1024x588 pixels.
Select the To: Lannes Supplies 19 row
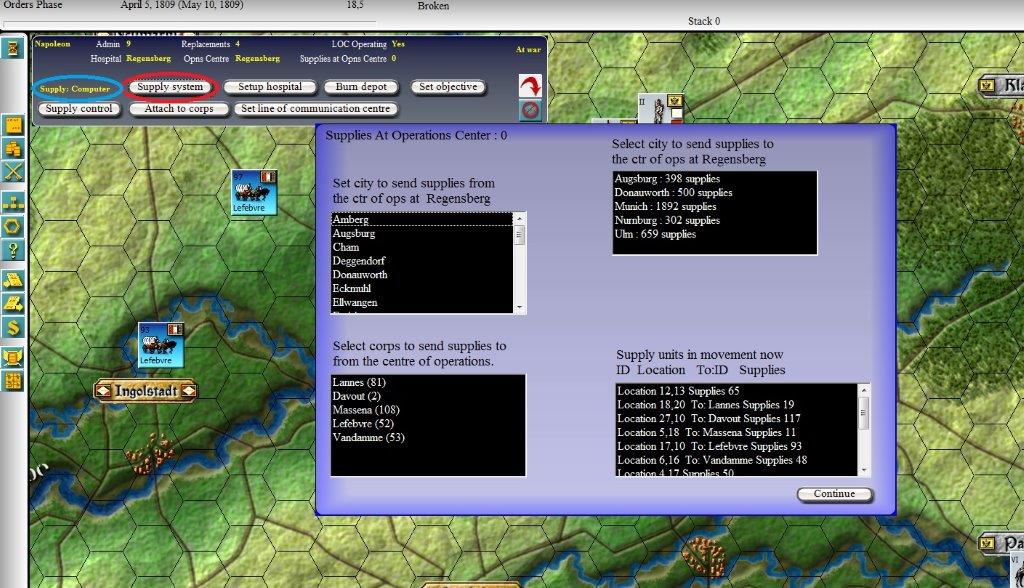tap(737, 404)
